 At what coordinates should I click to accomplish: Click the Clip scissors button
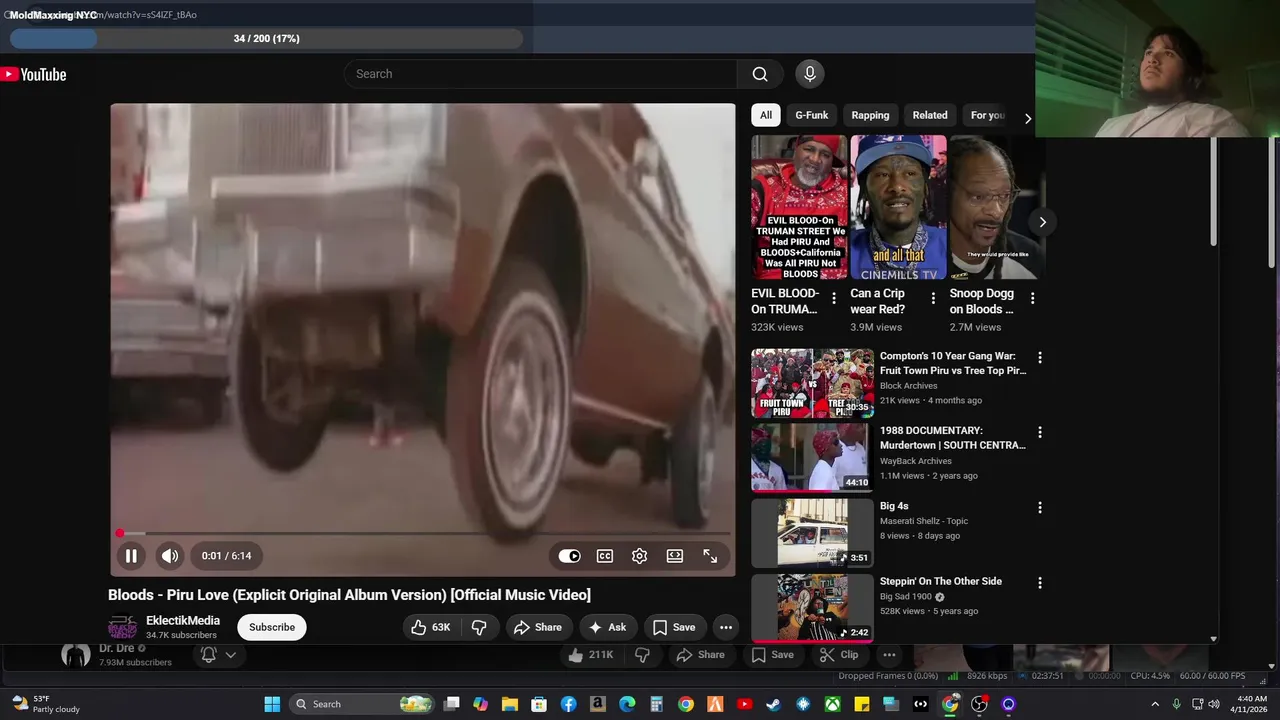[x=839, y=655]
